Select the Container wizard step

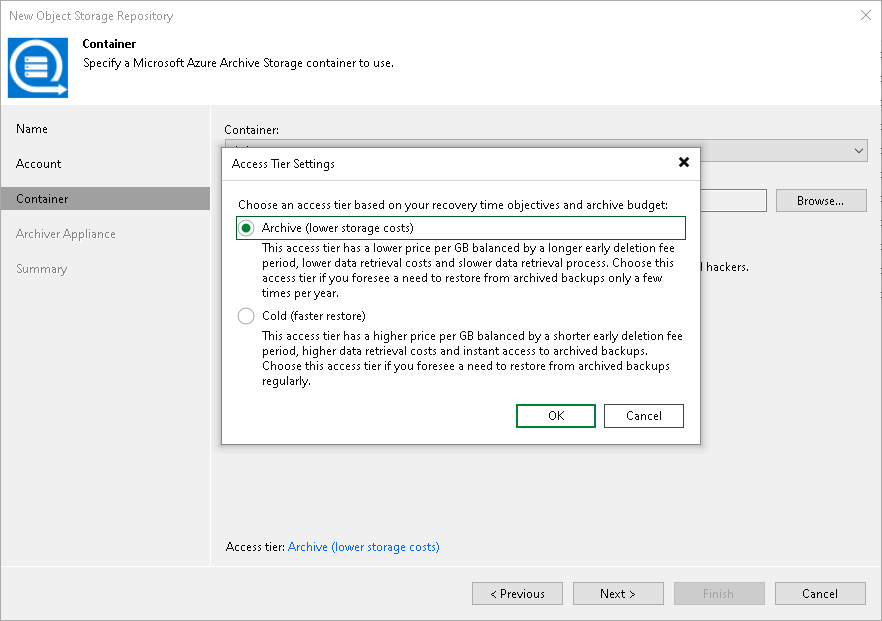click(x=105, y=199)
